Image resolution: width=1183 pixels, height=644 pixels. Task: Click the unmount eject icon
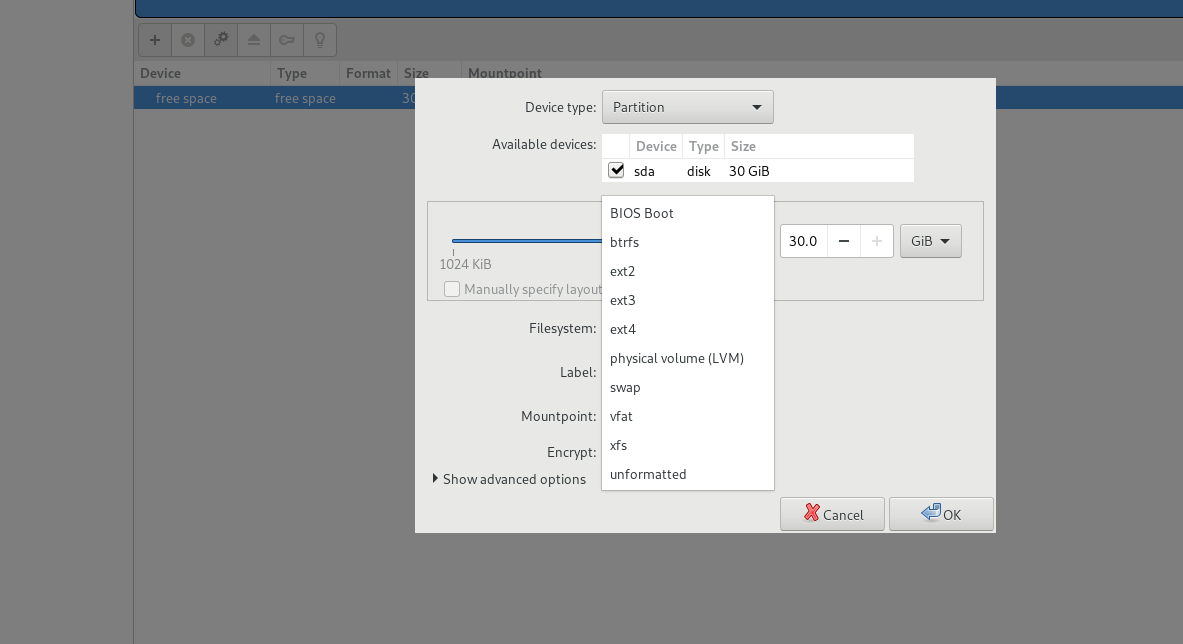[254, 40]
